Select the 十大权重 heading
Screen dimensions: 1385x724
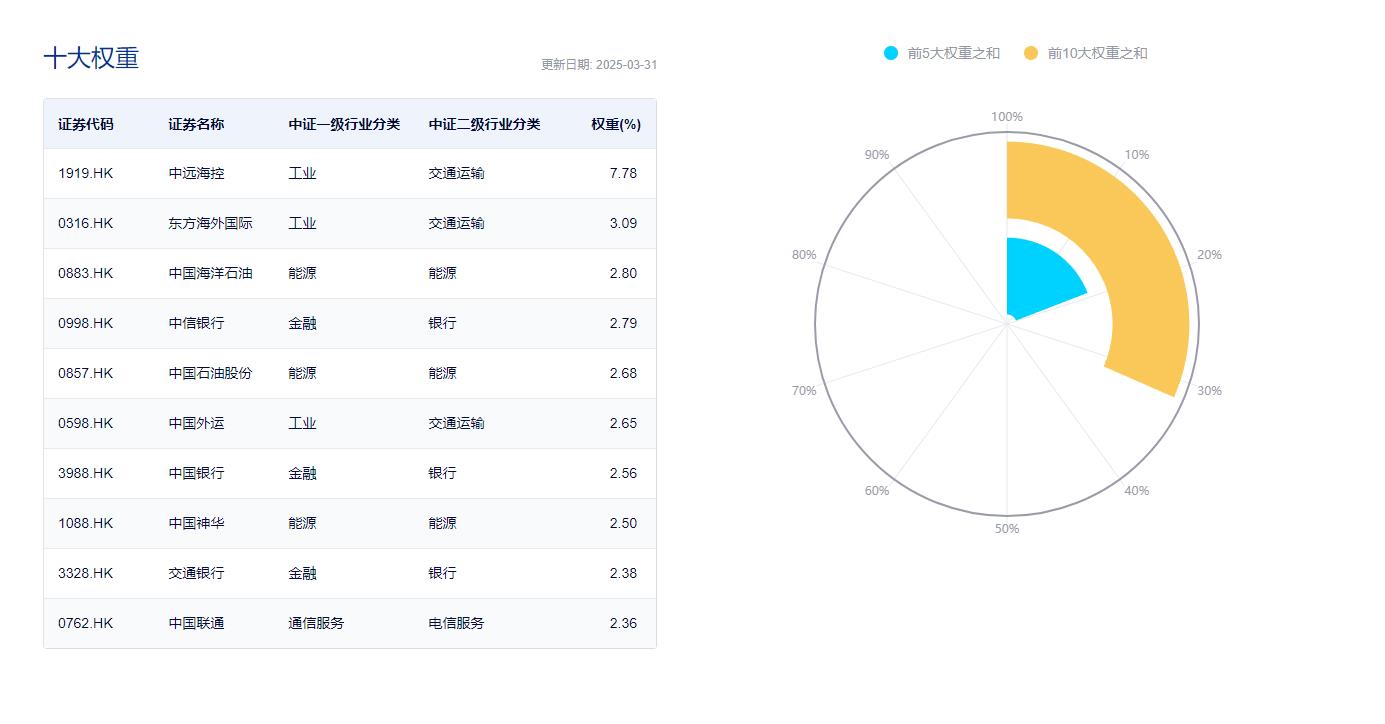tap(91, 58)
